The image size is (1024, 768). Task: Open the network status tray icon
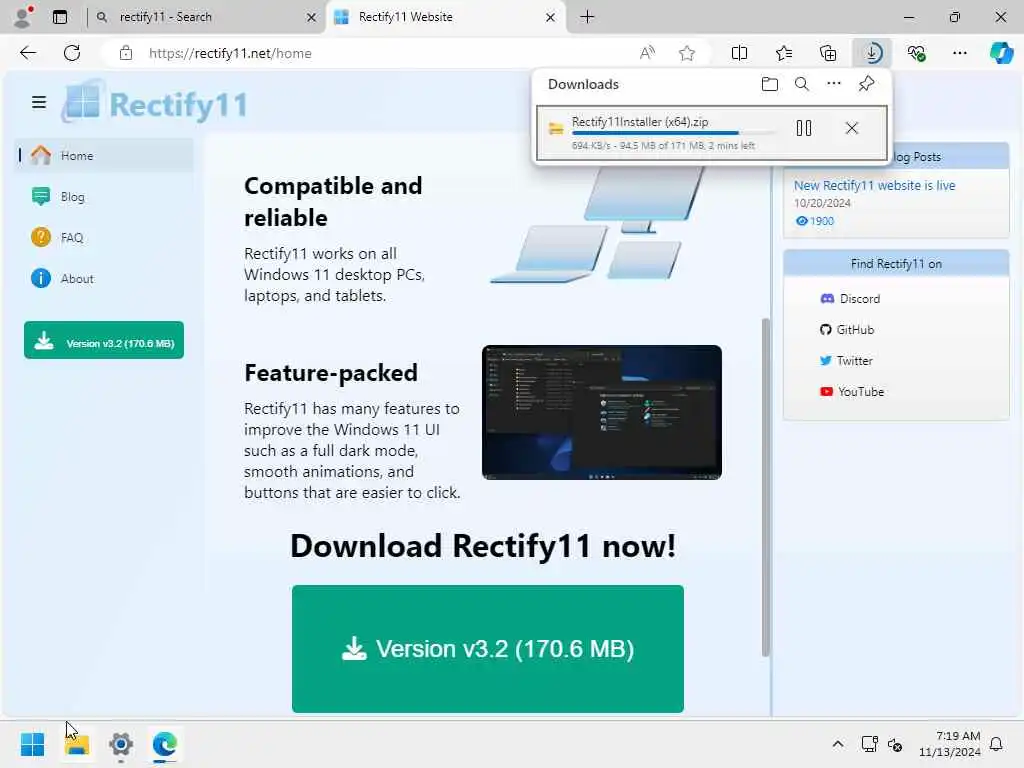869,744
